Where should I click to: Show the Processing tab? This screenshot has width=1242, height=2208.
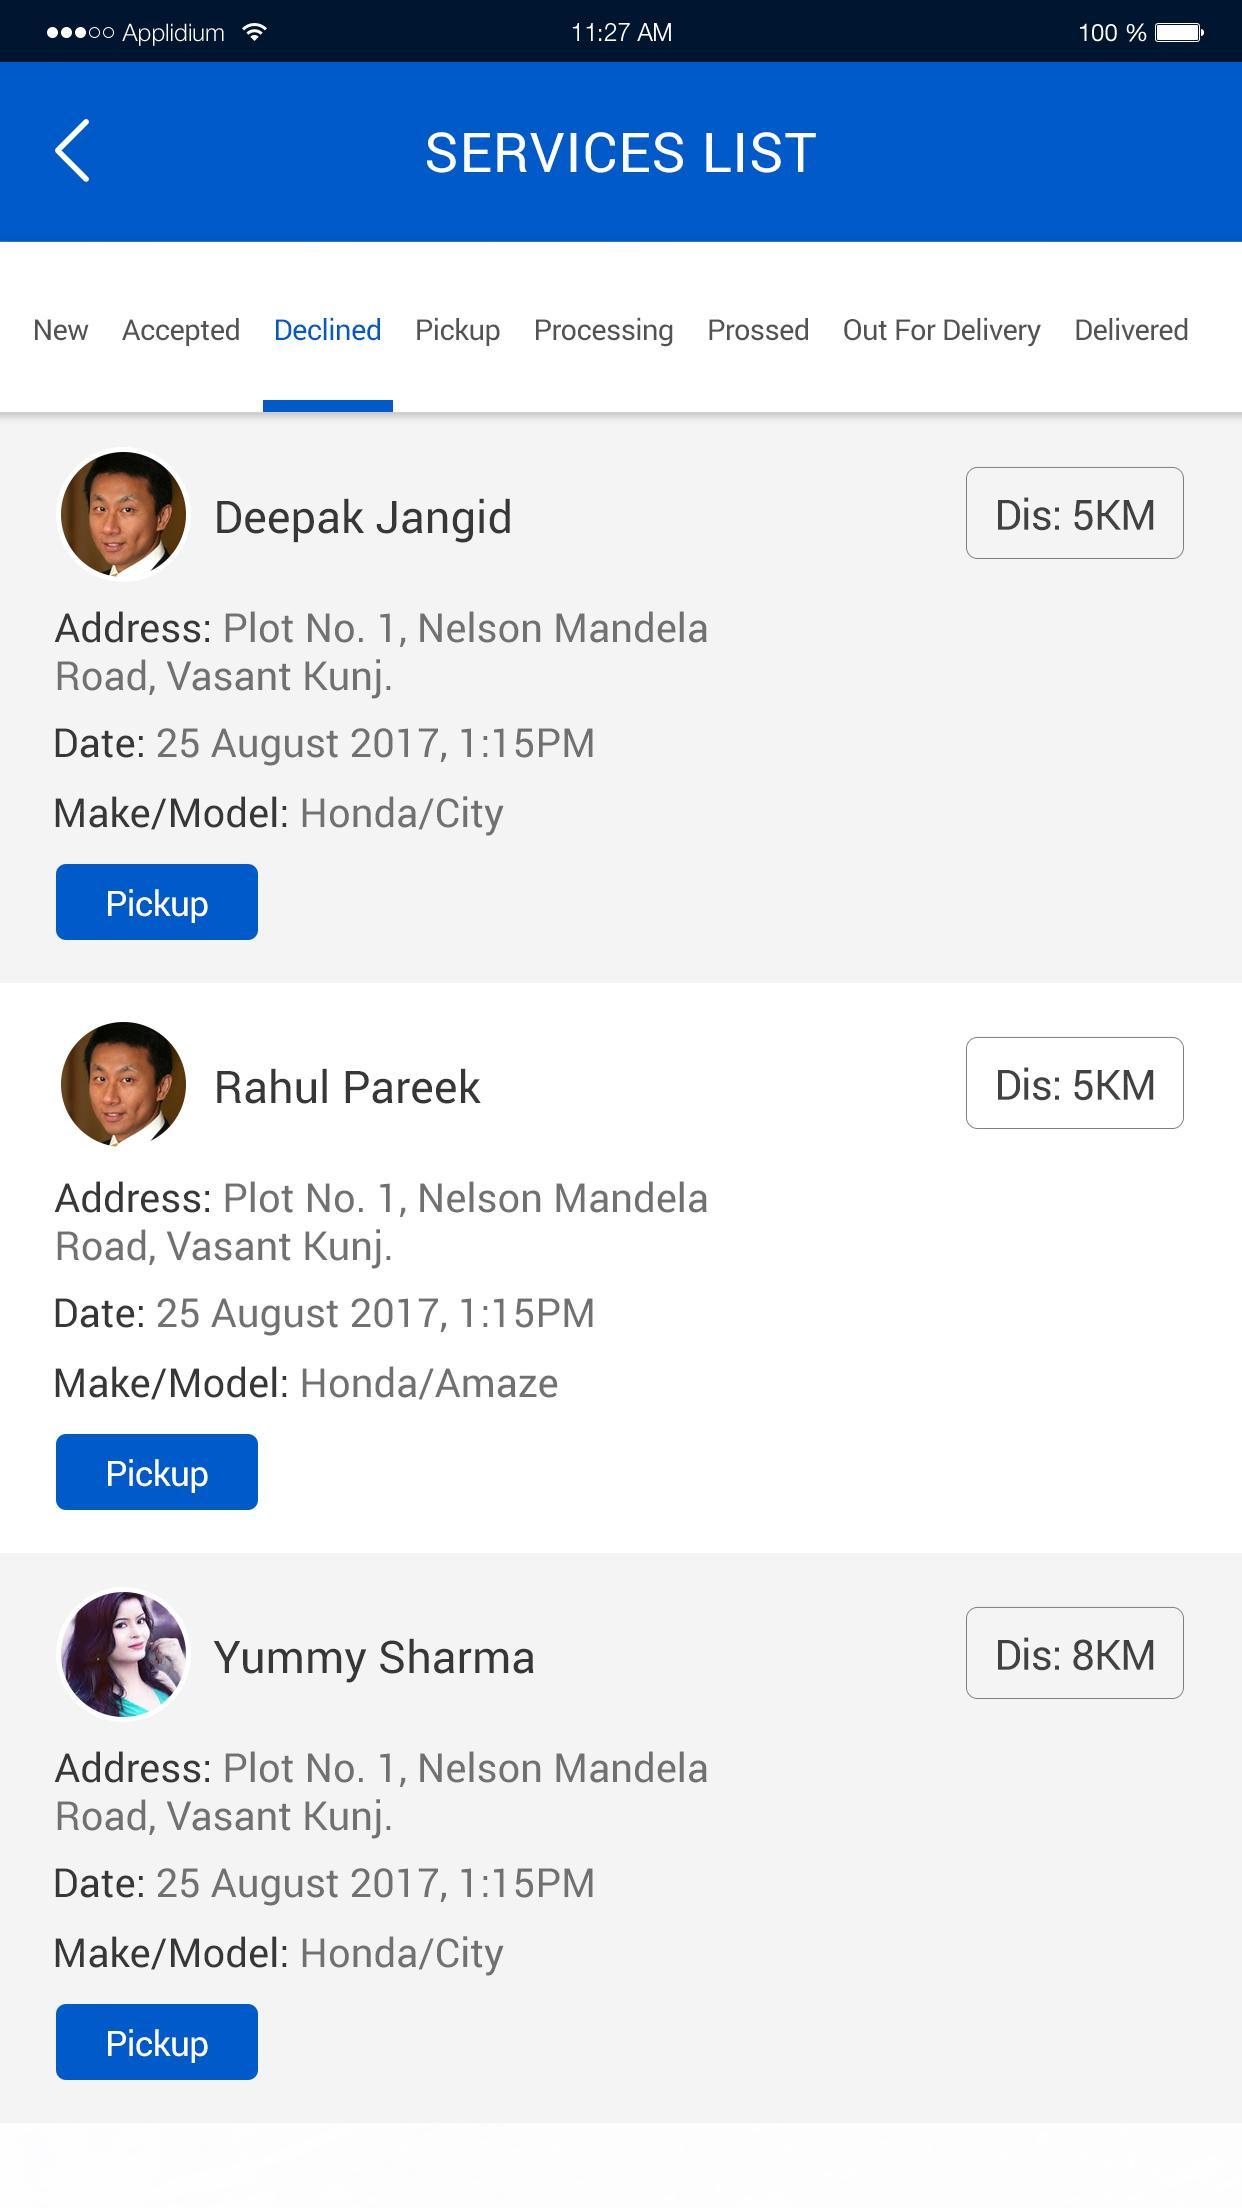point(603,330)
